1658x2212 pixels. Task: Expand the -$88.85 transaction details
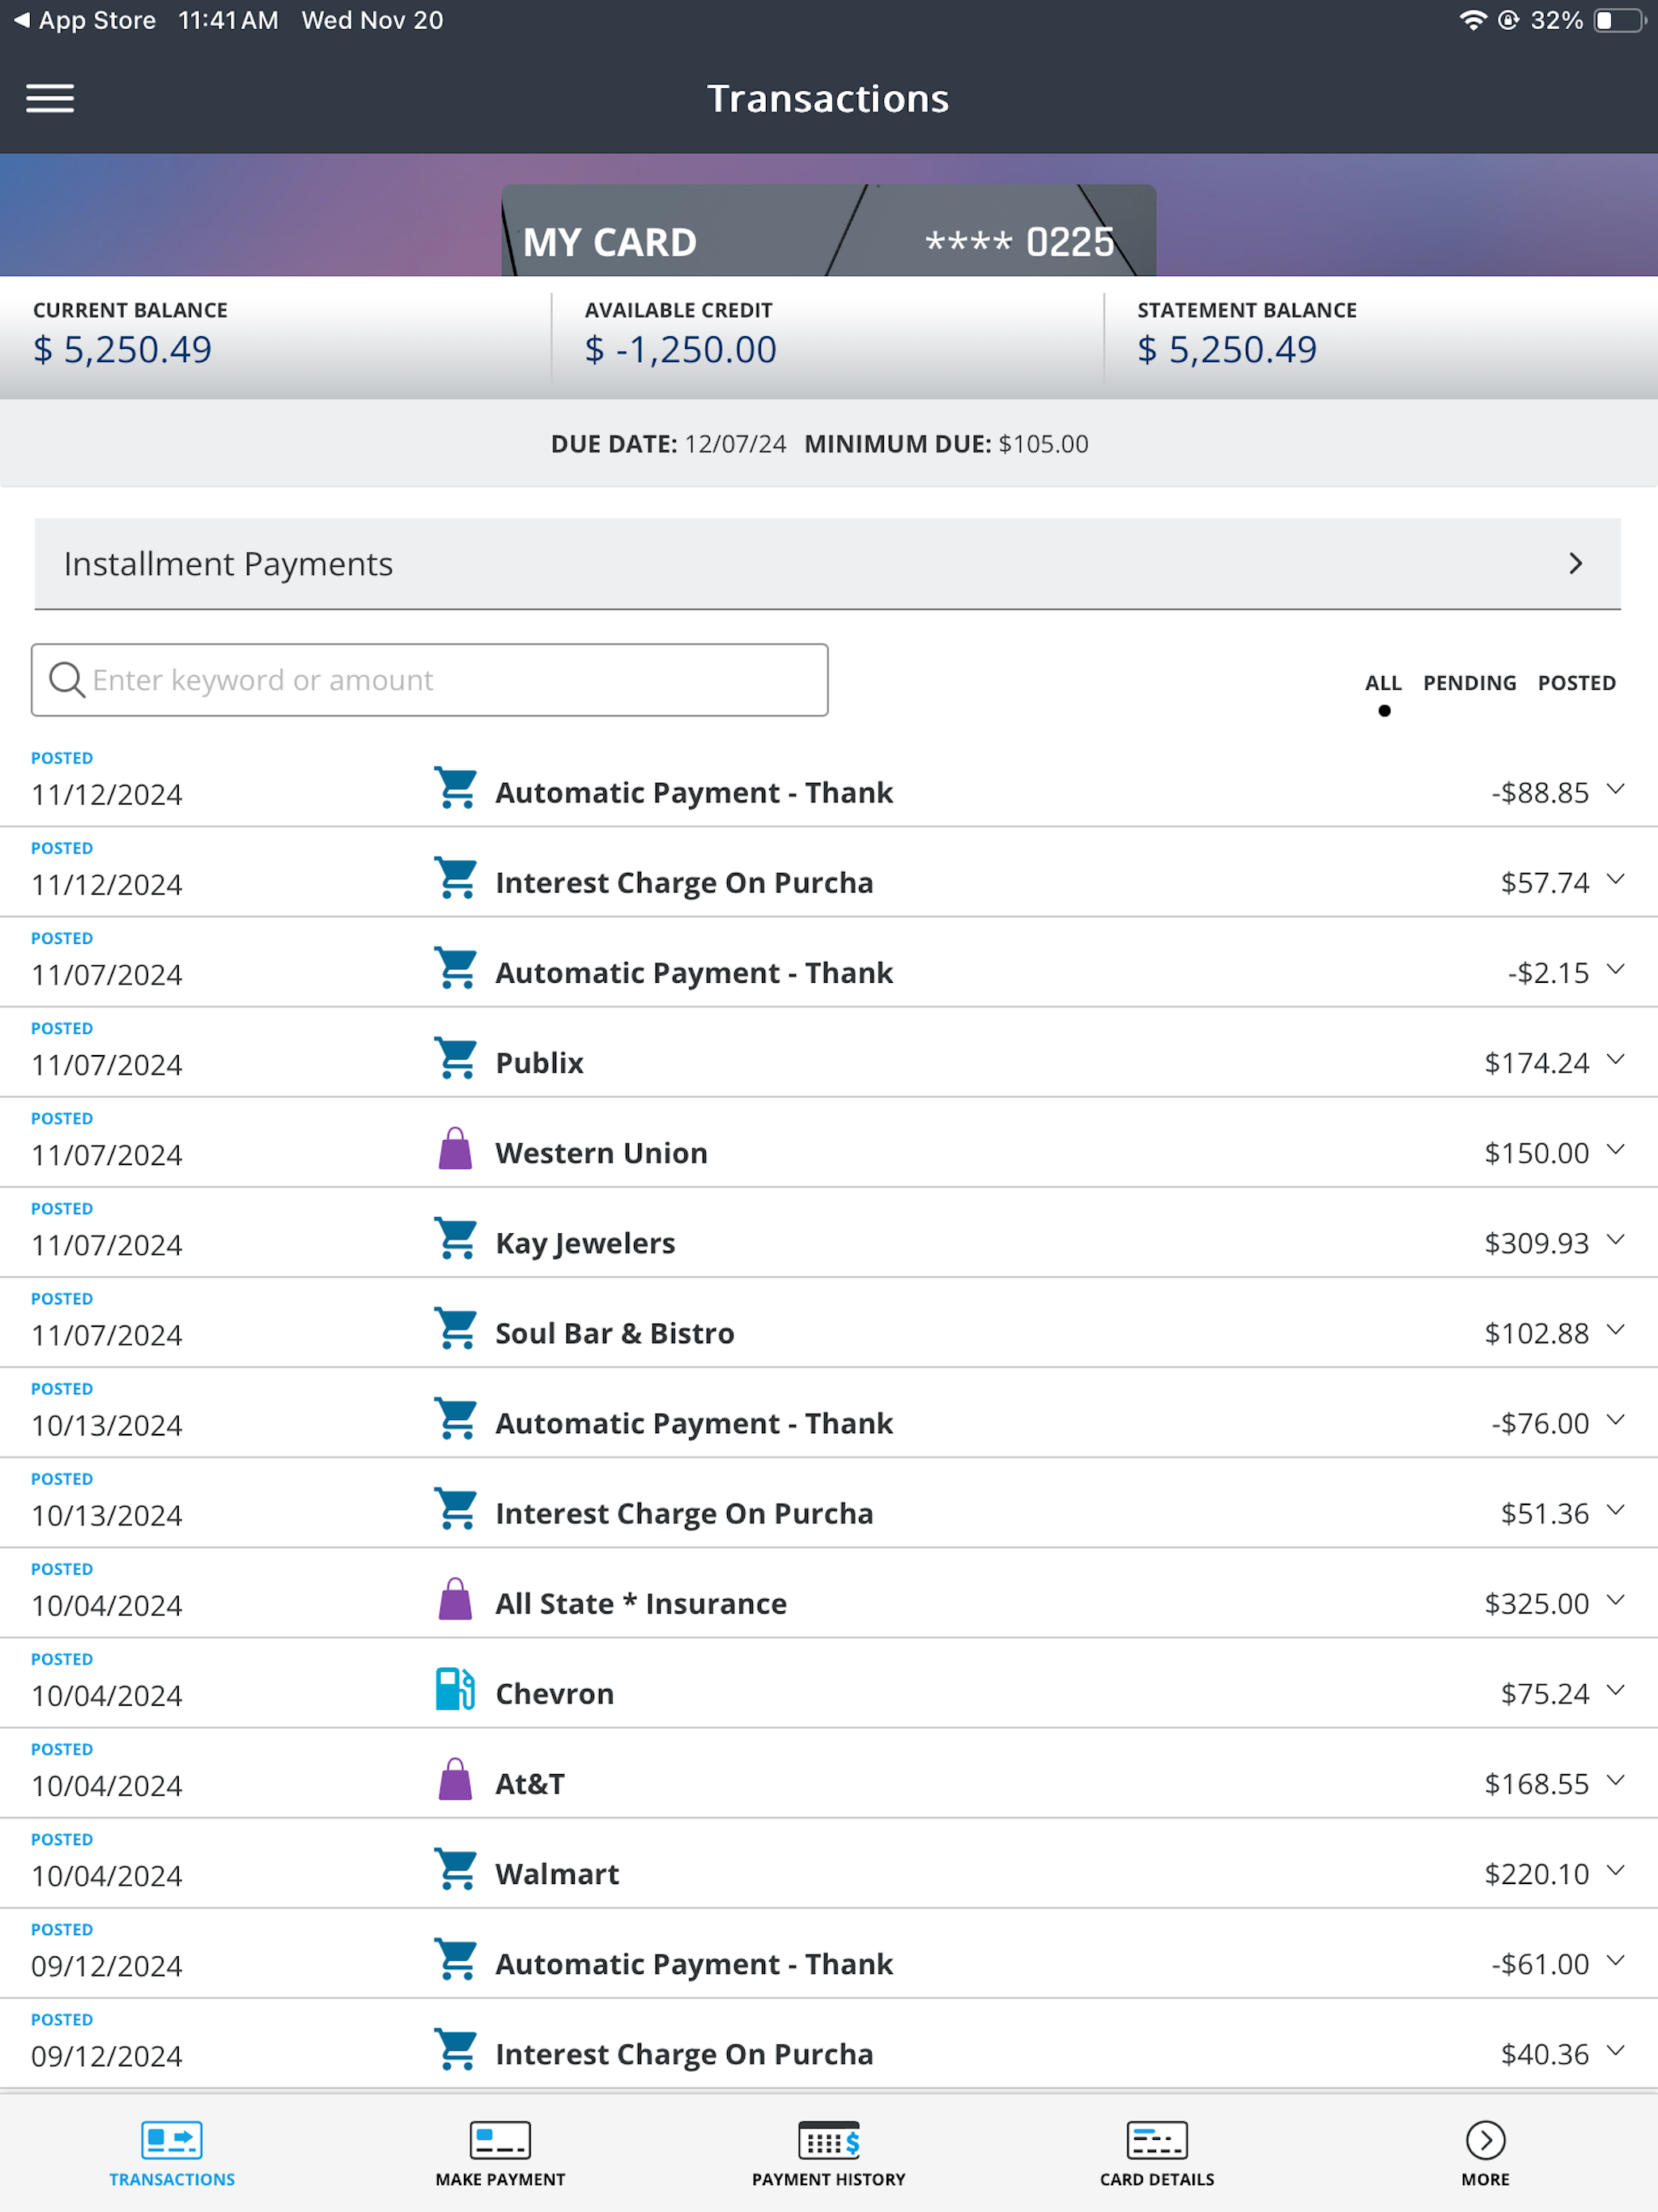coord(1616,789)
